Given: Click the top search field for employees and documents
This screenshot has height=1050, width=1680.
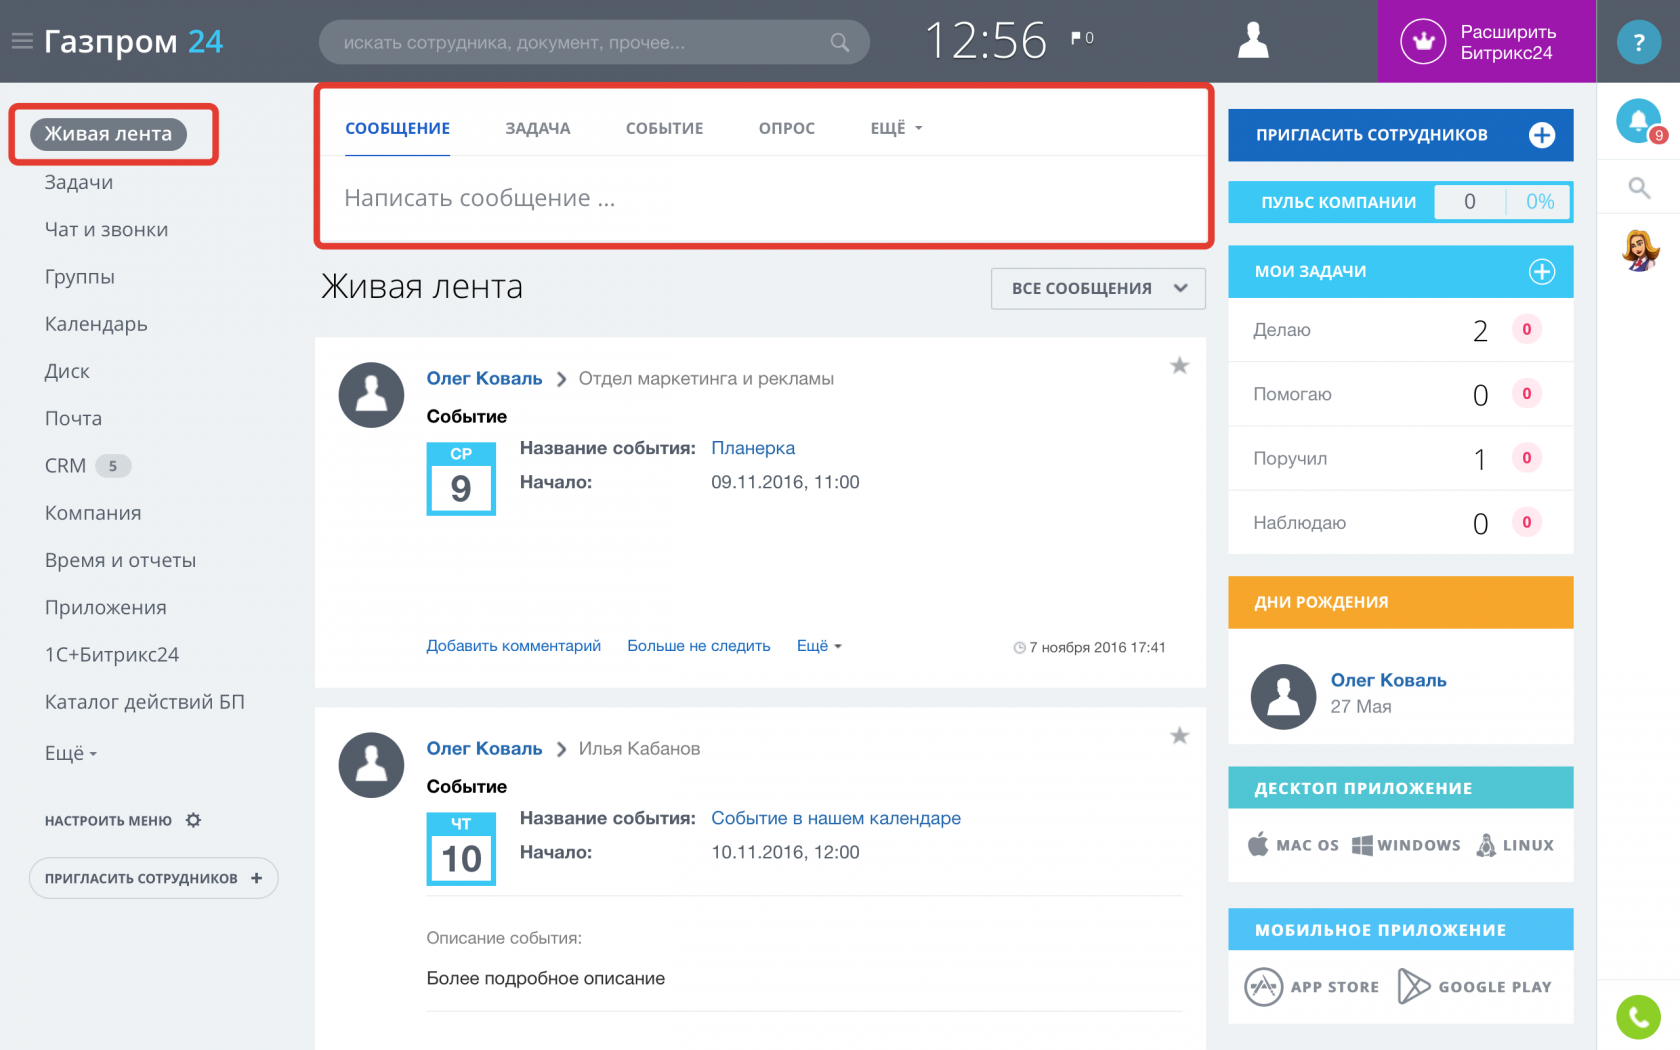Looking at the screenshot, I should (x=594, y=42).
